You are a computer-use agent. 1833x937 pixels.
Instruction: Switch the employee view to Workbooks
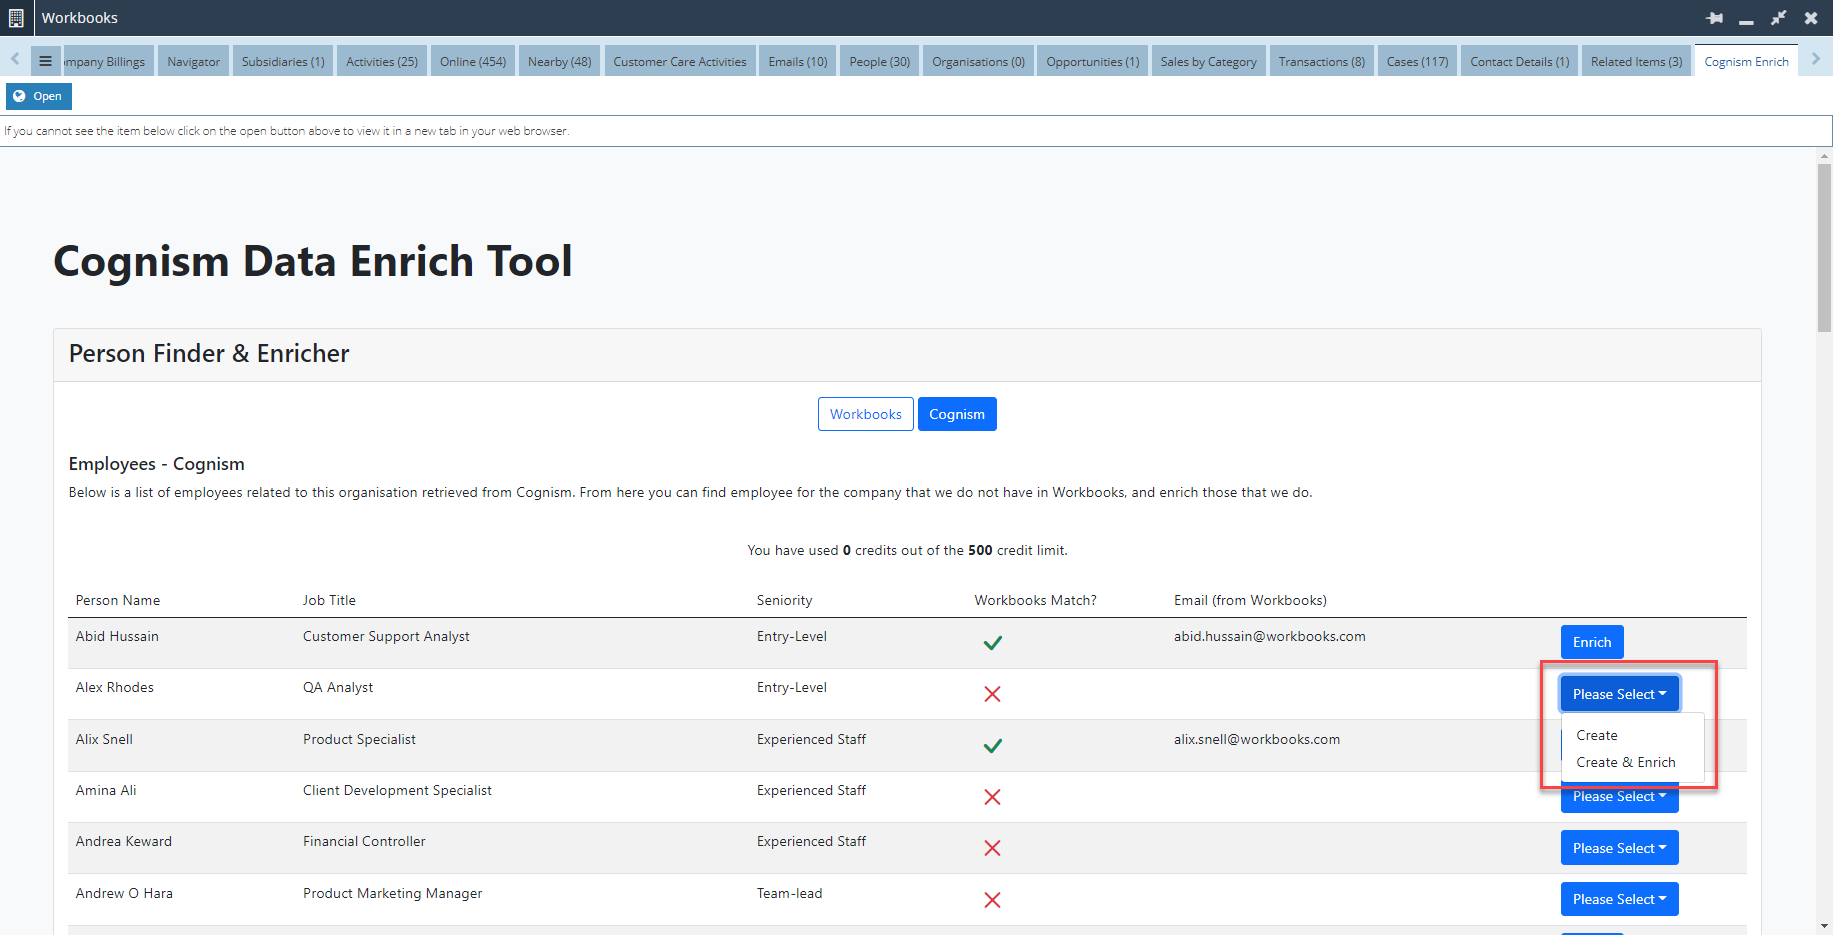pos(865,414)
